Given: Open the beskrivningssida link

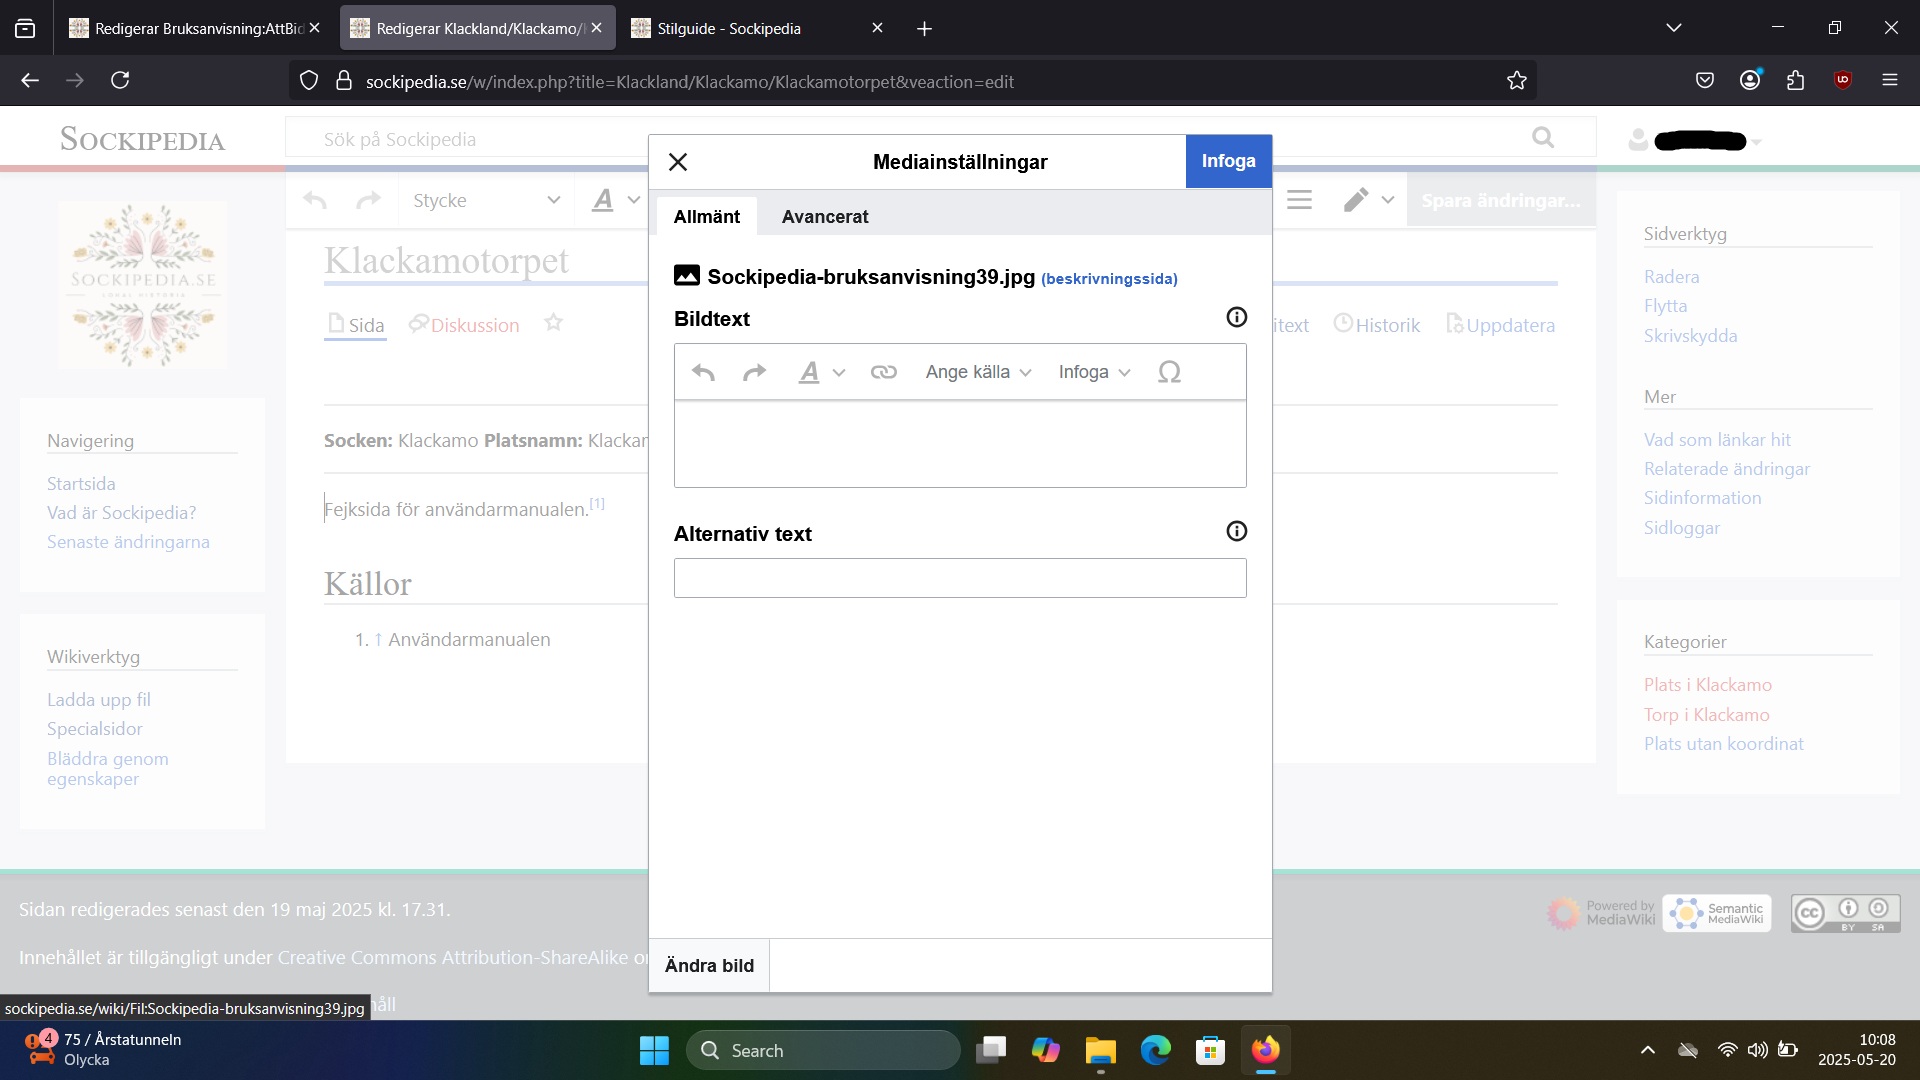Looking at the screenshot, I should [1109, 279].
